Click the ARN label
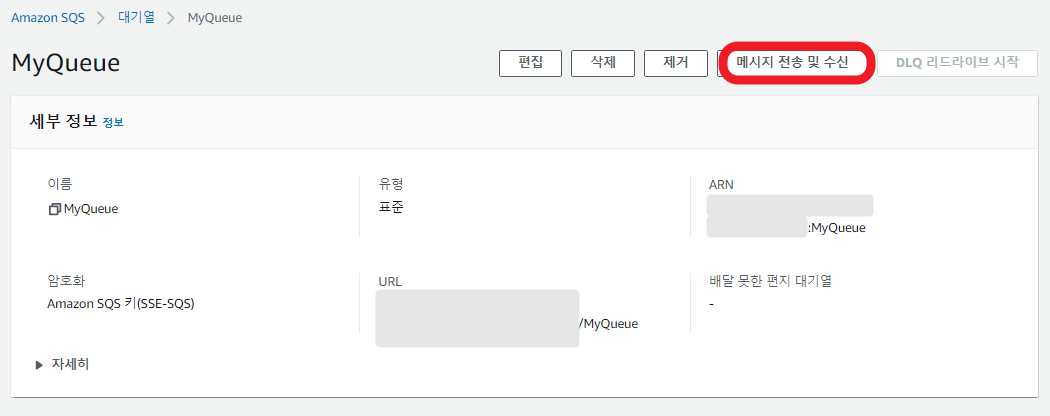The height and width of the screenshot is (416, 1050). tap(721, 184)
